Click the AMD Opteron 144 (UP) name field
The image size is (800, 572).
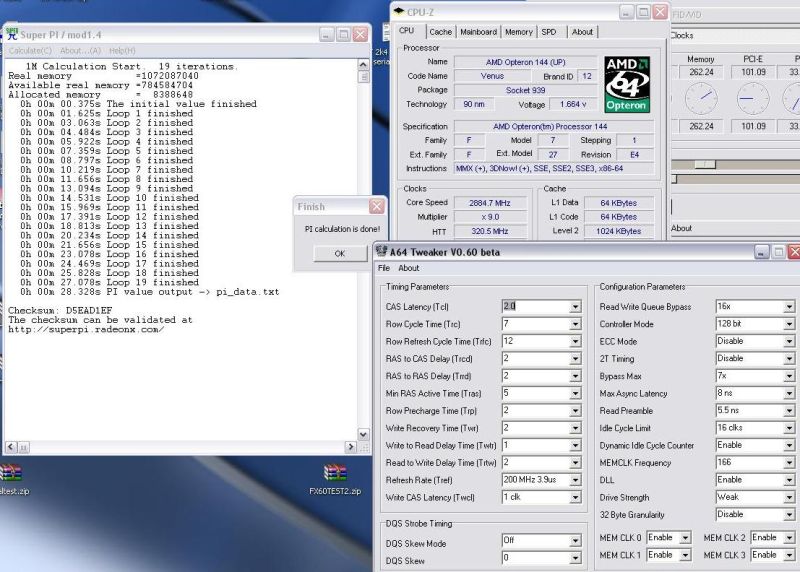click(x=526, y=62)
